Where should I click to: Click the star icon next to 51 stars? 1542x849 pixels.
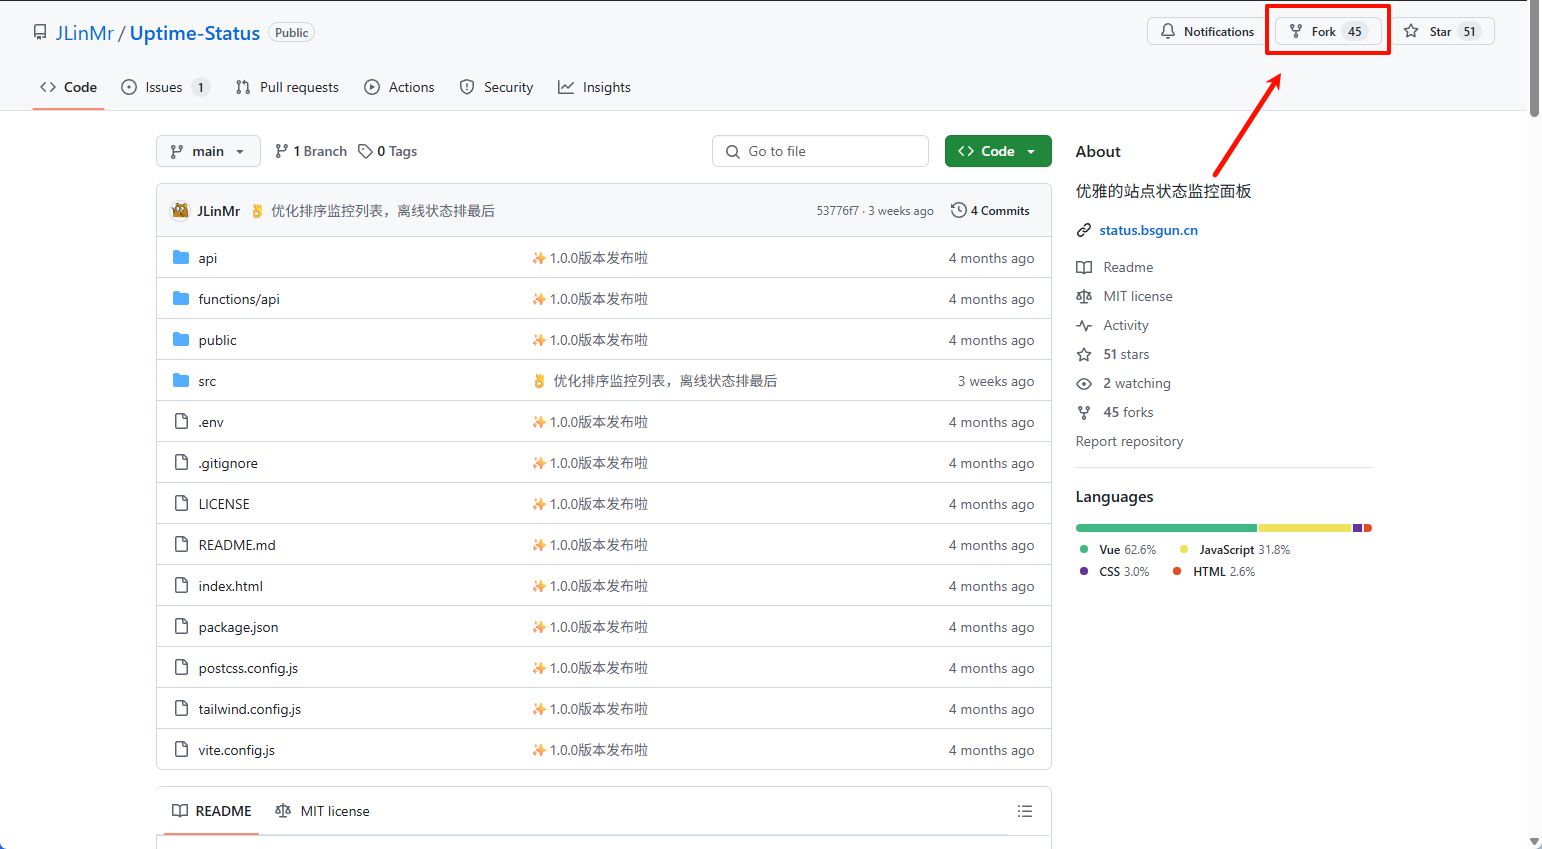1084,354
